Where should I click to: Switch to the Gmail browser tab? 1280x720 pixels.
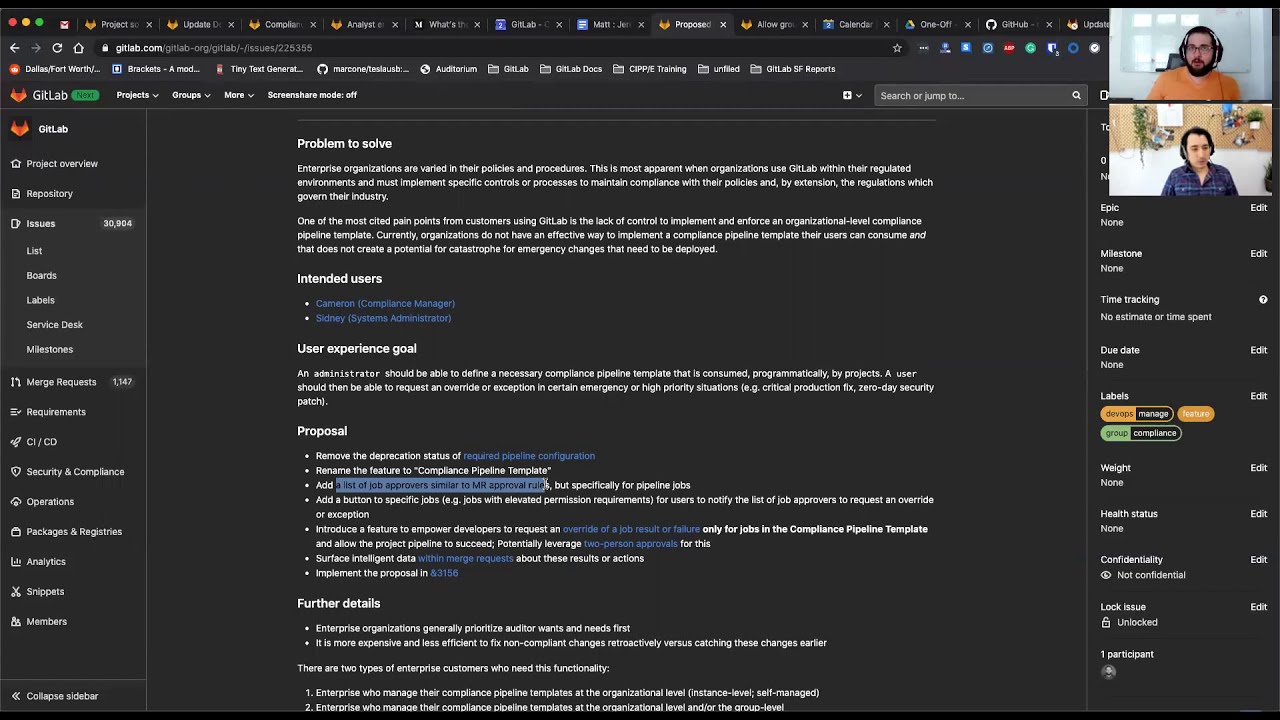64,24
